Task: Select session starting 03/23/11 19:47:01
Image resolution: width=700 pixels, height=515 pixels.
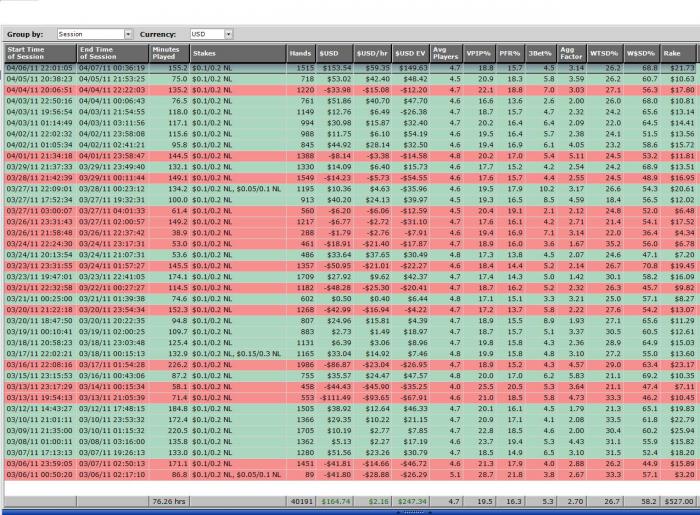Action: point(350,277)
